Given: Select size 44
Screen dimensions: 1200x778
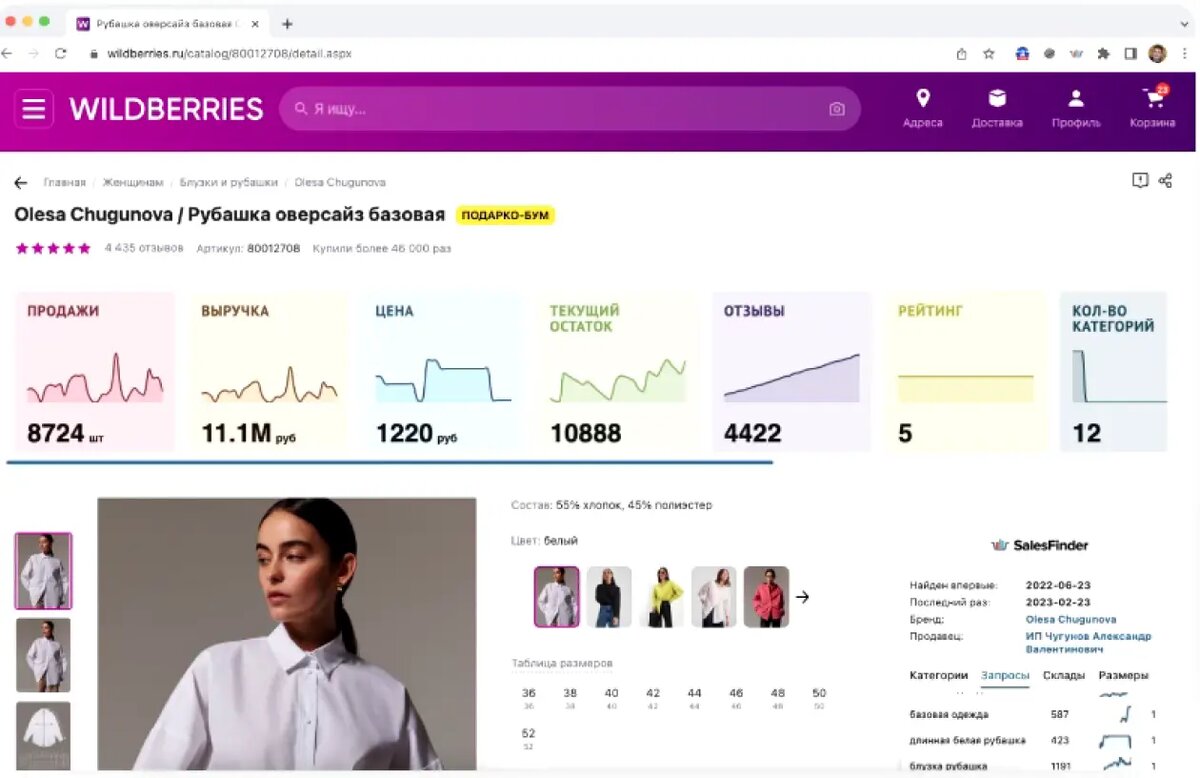Looking at the screenshot, I should [695, 697].
